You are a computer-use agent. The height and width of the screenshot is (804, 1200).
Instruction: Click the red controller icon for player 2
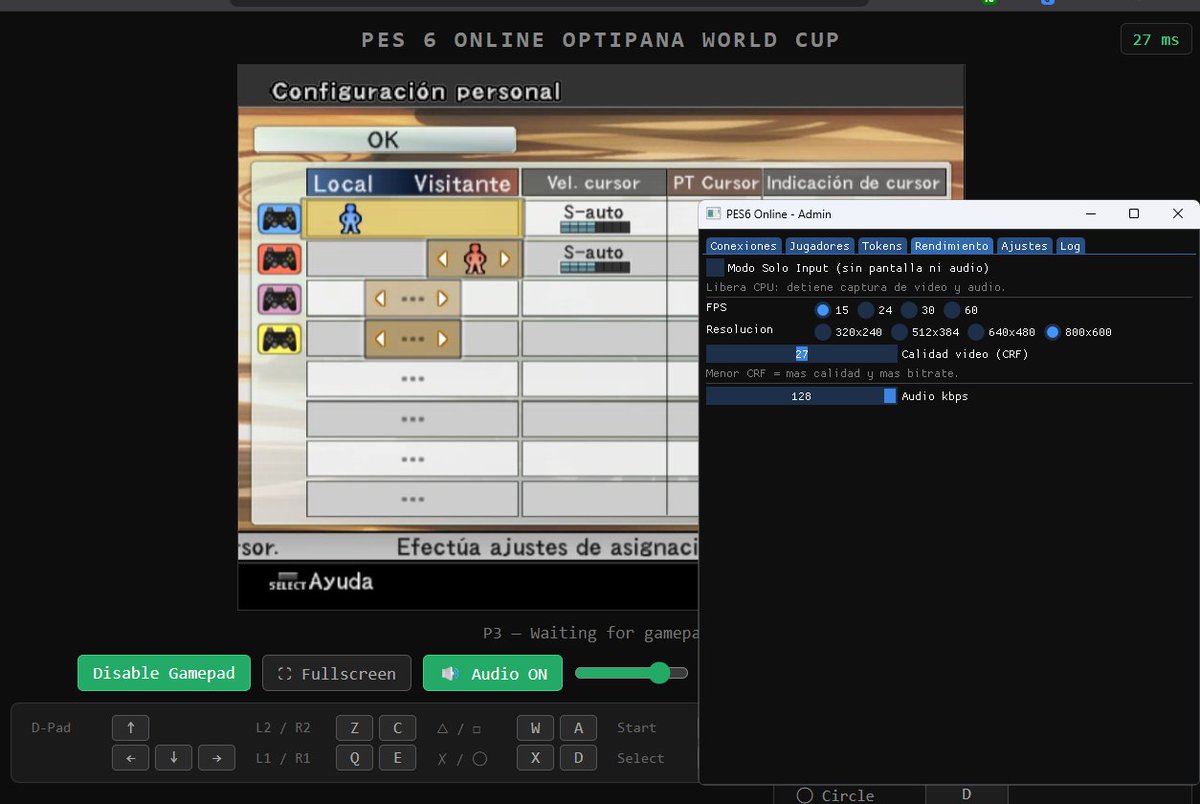pos(279,259)
